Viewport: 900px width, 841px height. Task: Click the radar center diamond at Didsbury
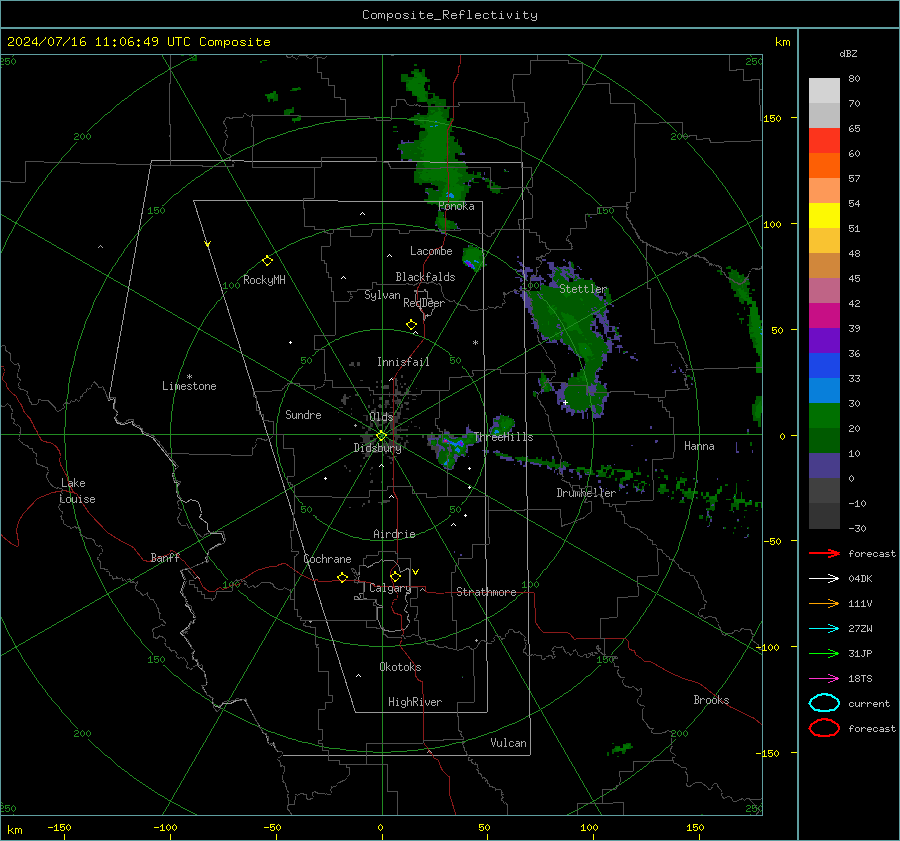pos(381,436)
